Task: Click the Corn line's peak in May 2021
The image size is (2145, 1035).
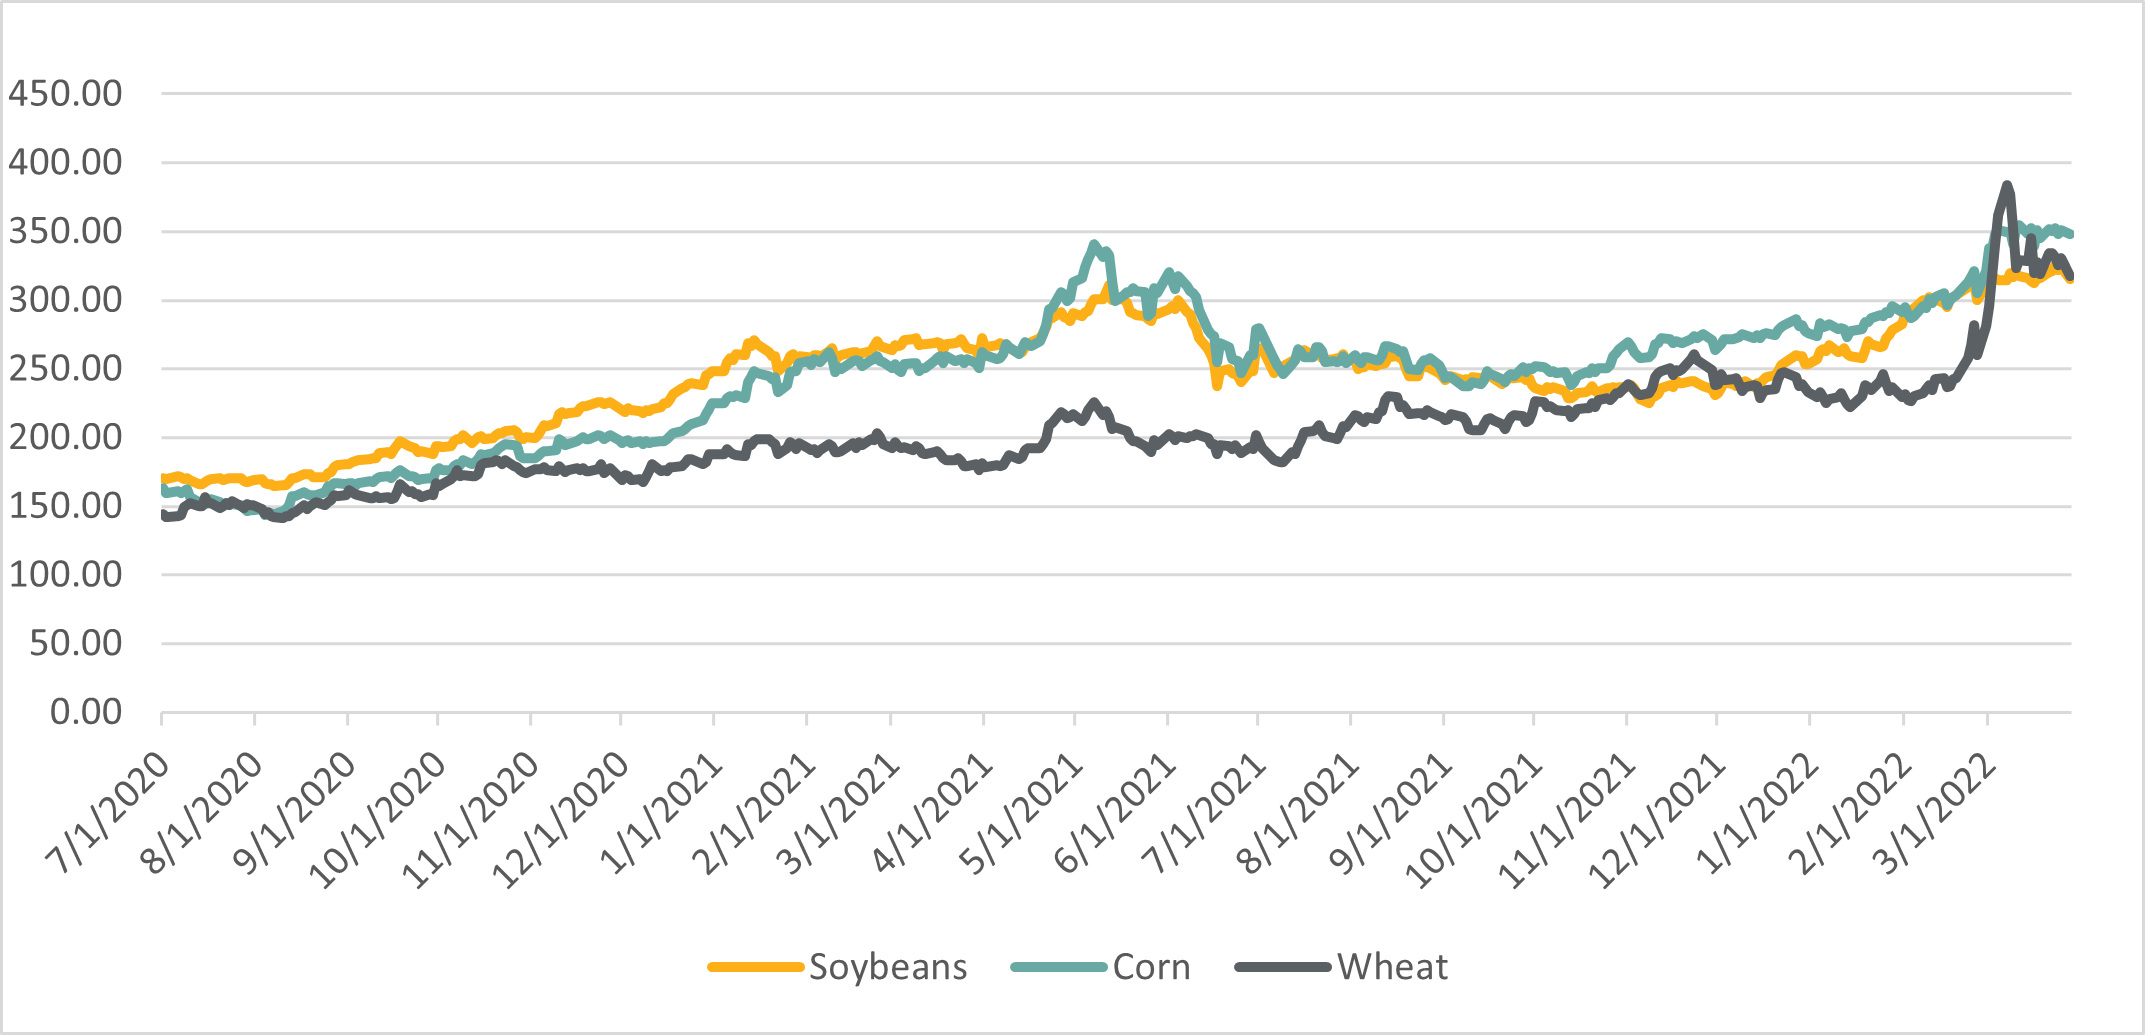Action: click(1095, 244)
